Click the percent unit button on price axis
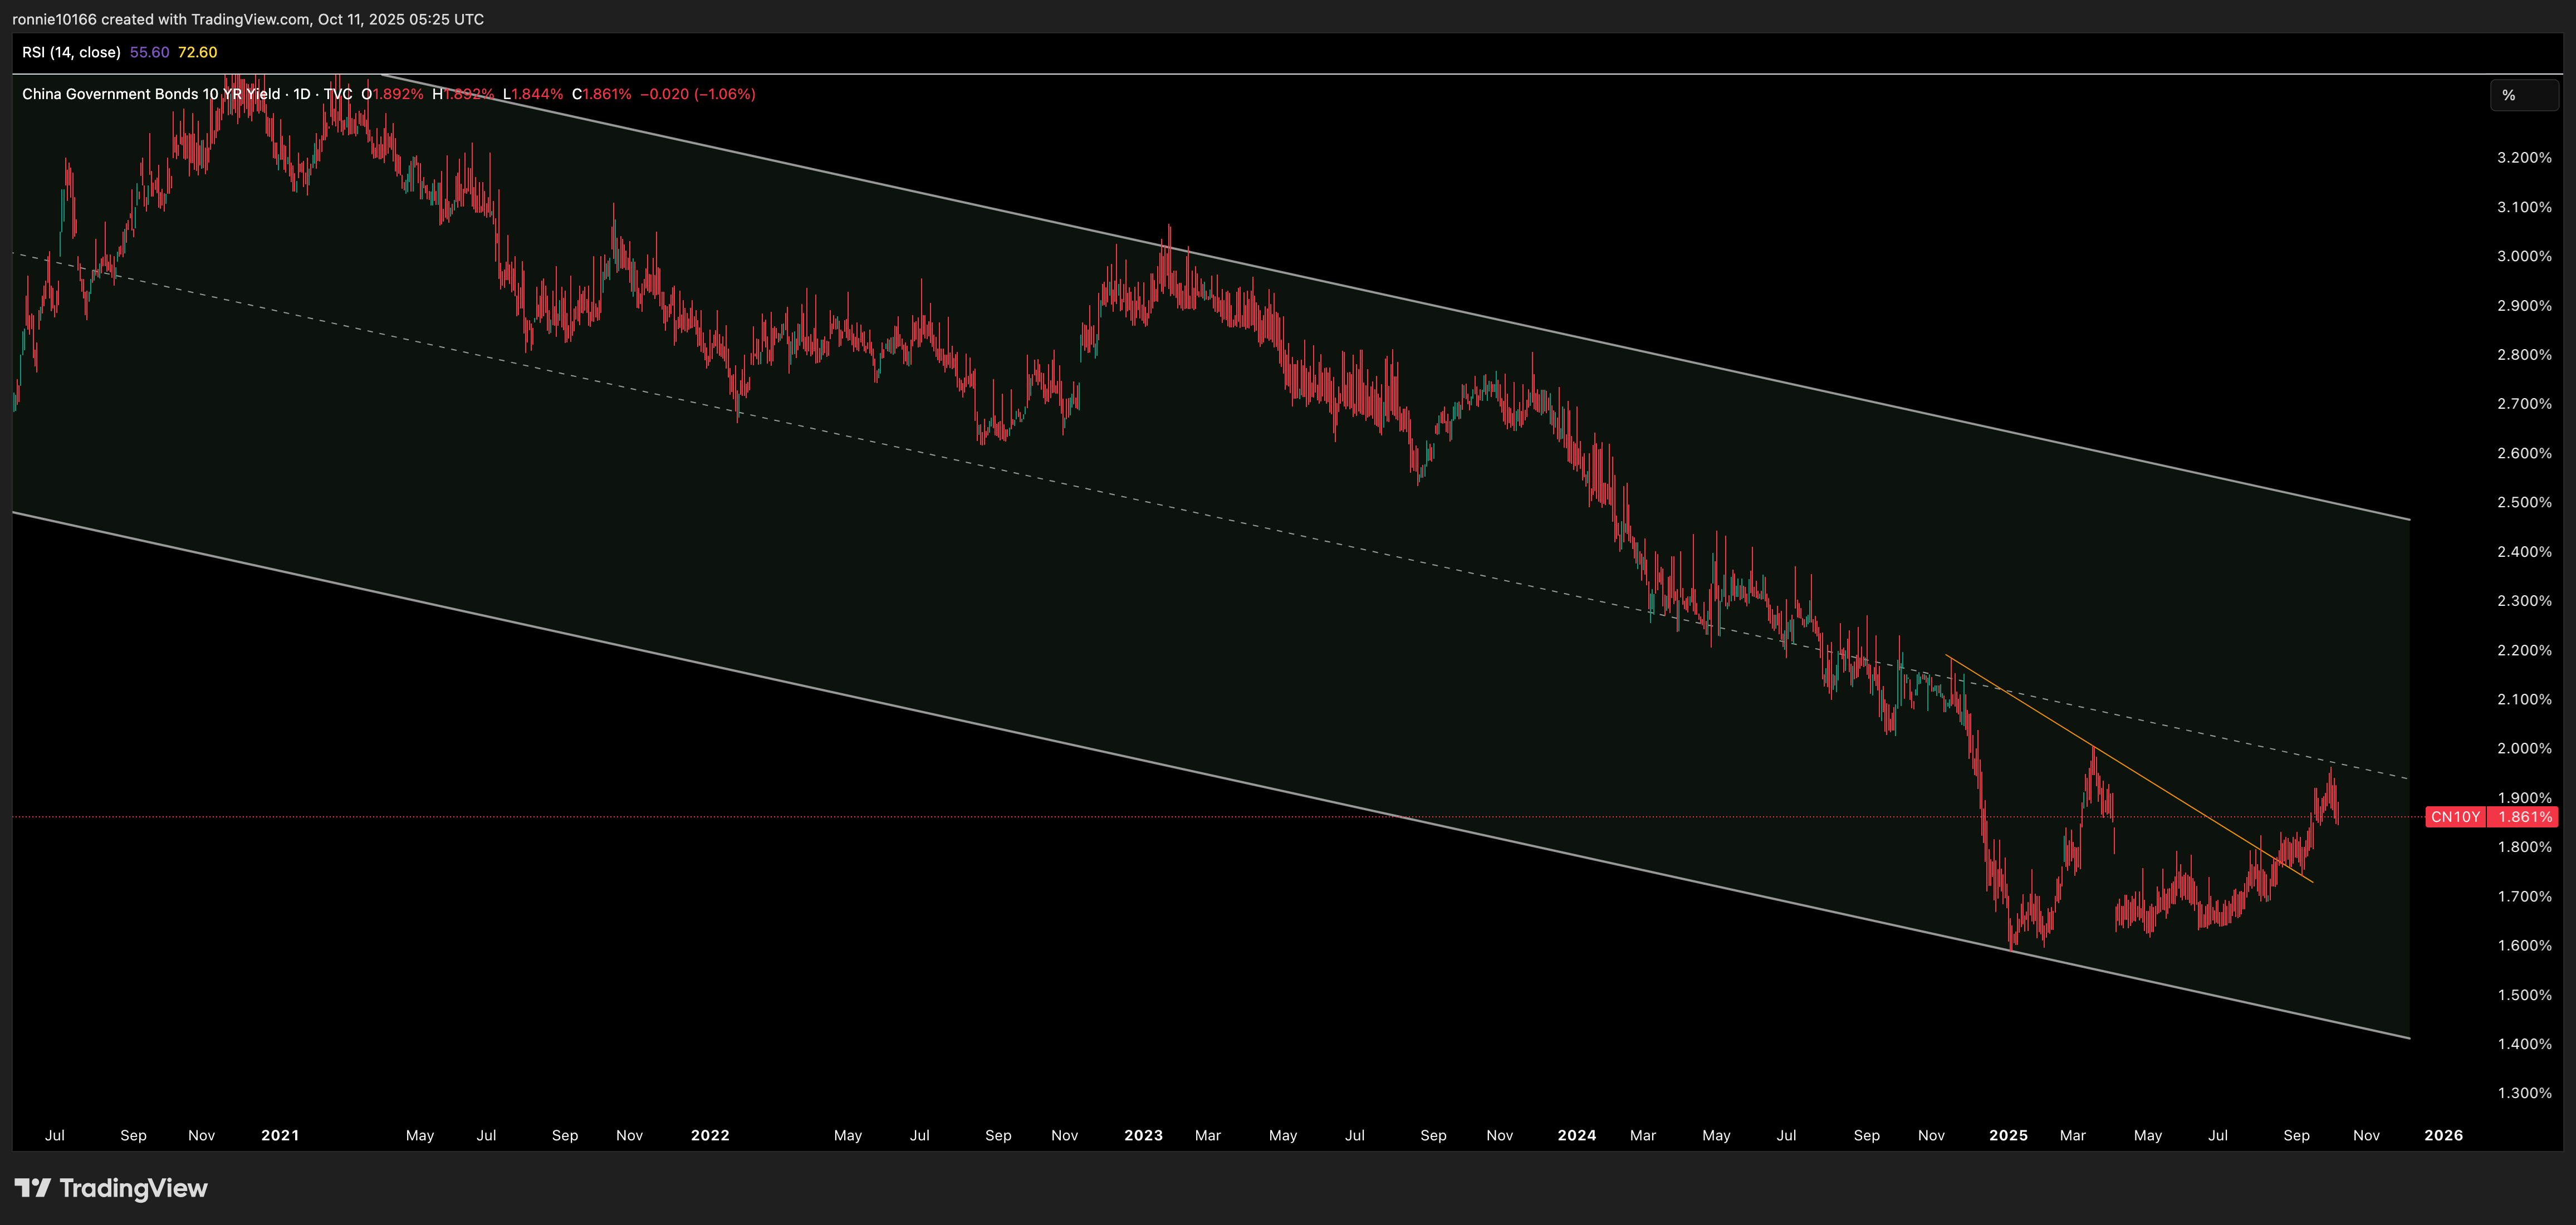The height and width of the screenshot is (1225, 2576). click(2523, 95)
